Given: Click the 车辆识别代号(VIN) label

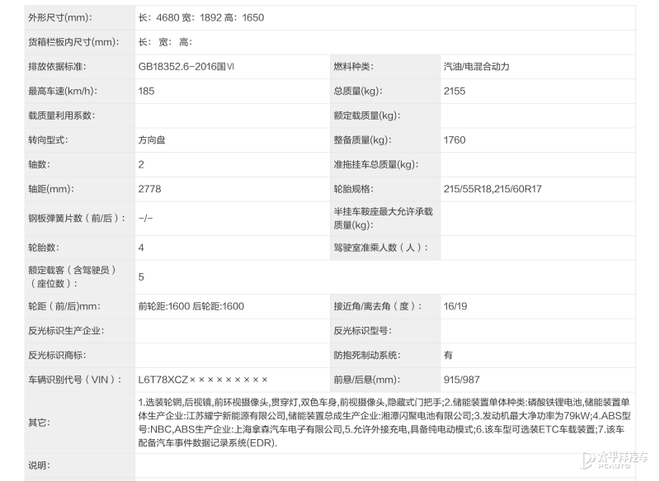Looking at the screenshot, I should click(75, 379).
